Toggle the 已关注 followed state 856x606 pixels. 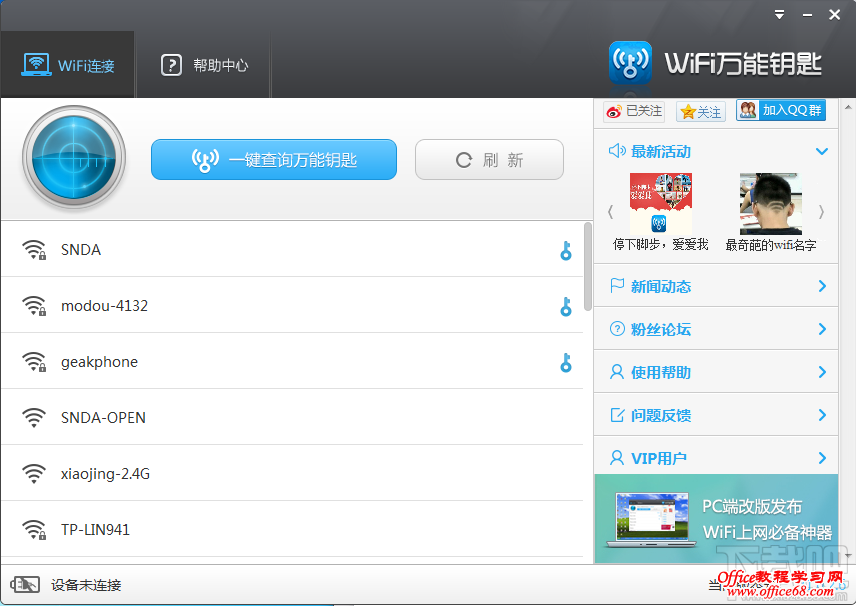[632, 111]
